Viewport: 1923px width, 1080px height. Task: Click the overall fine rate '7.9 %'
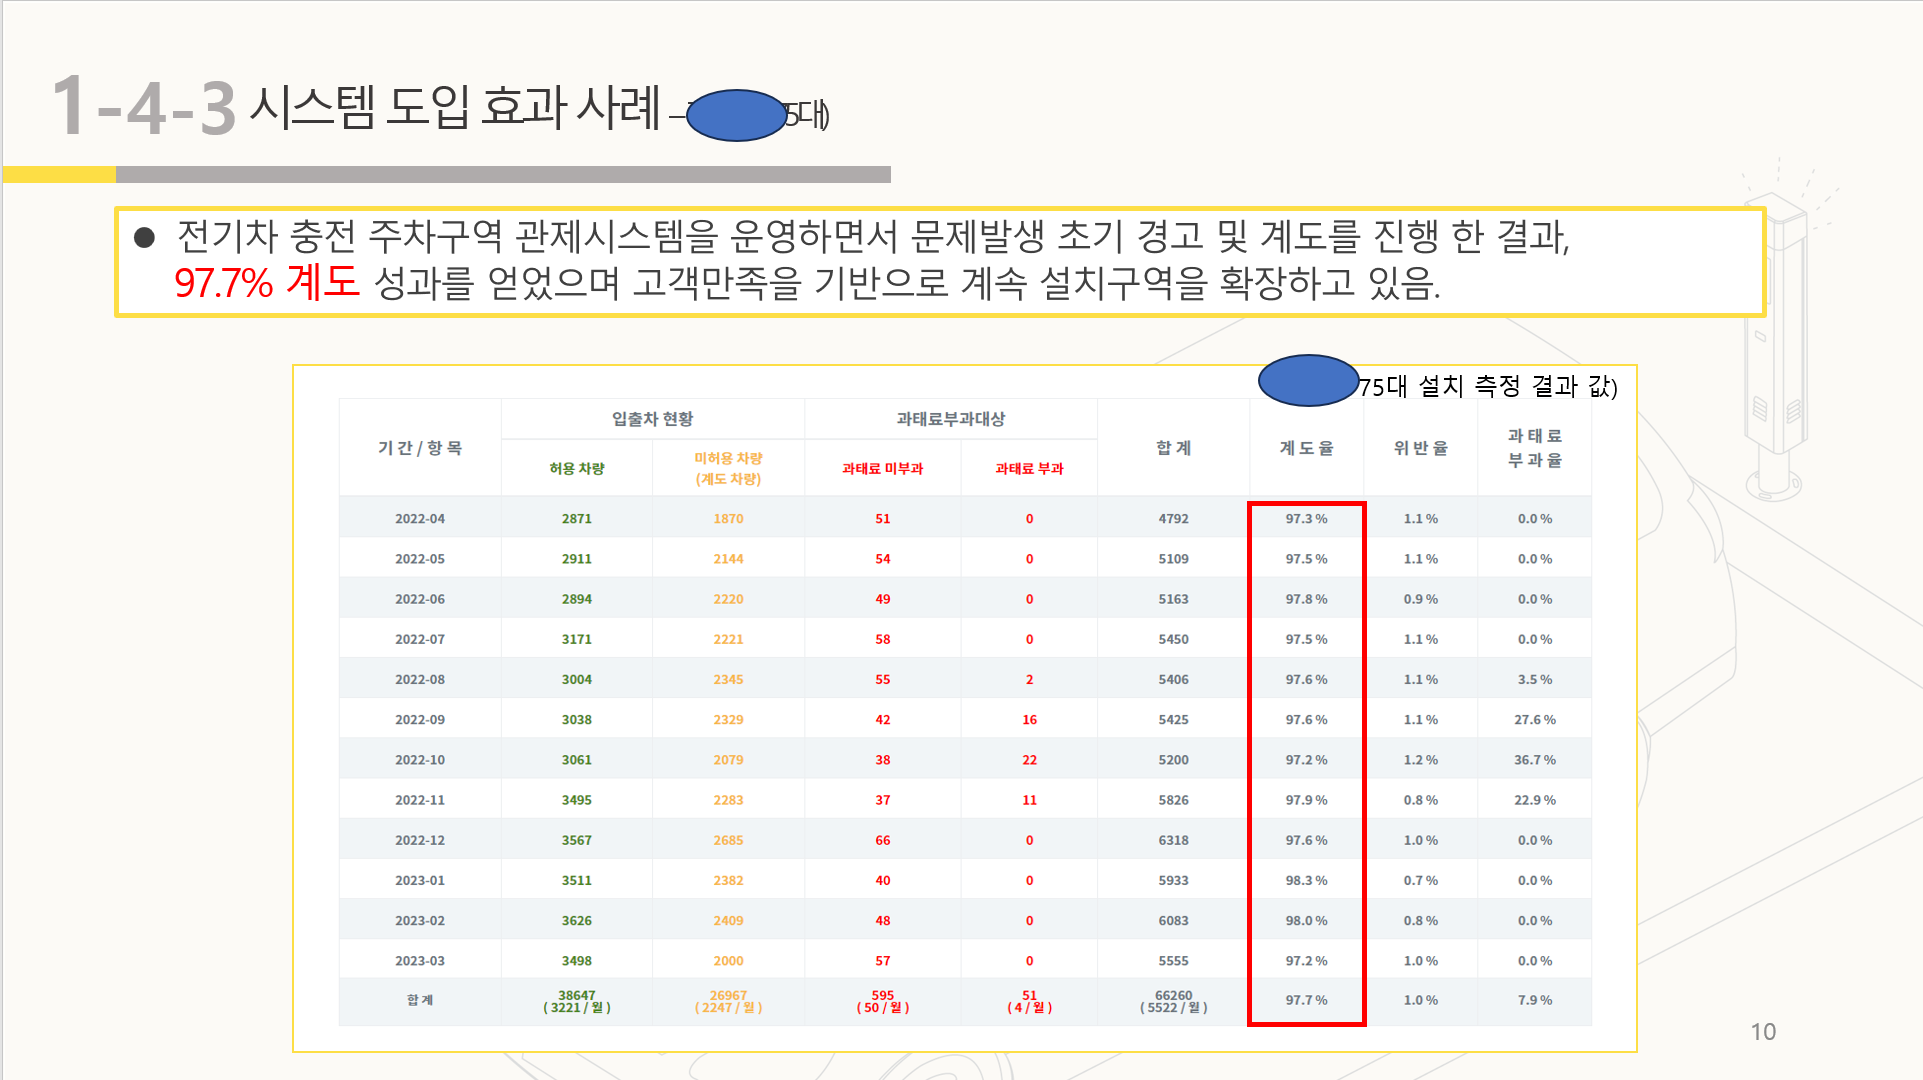[x=1535, y=1000]
